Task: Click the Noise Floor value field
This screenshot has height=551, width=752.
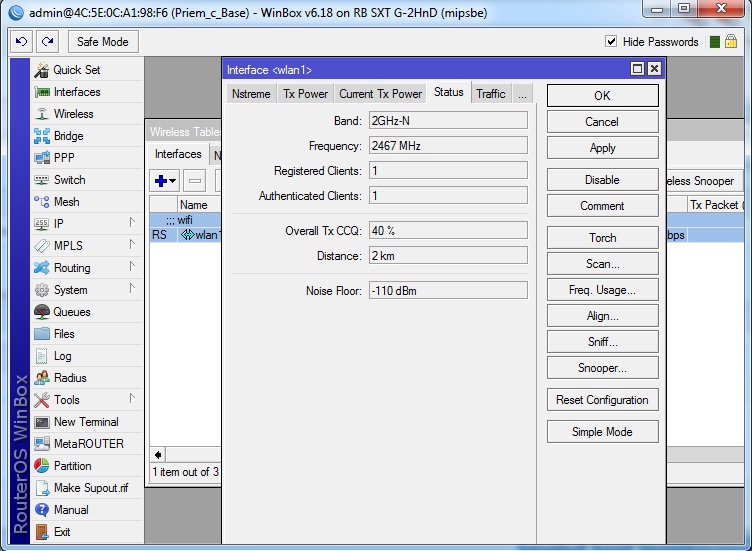Action: 448,291
